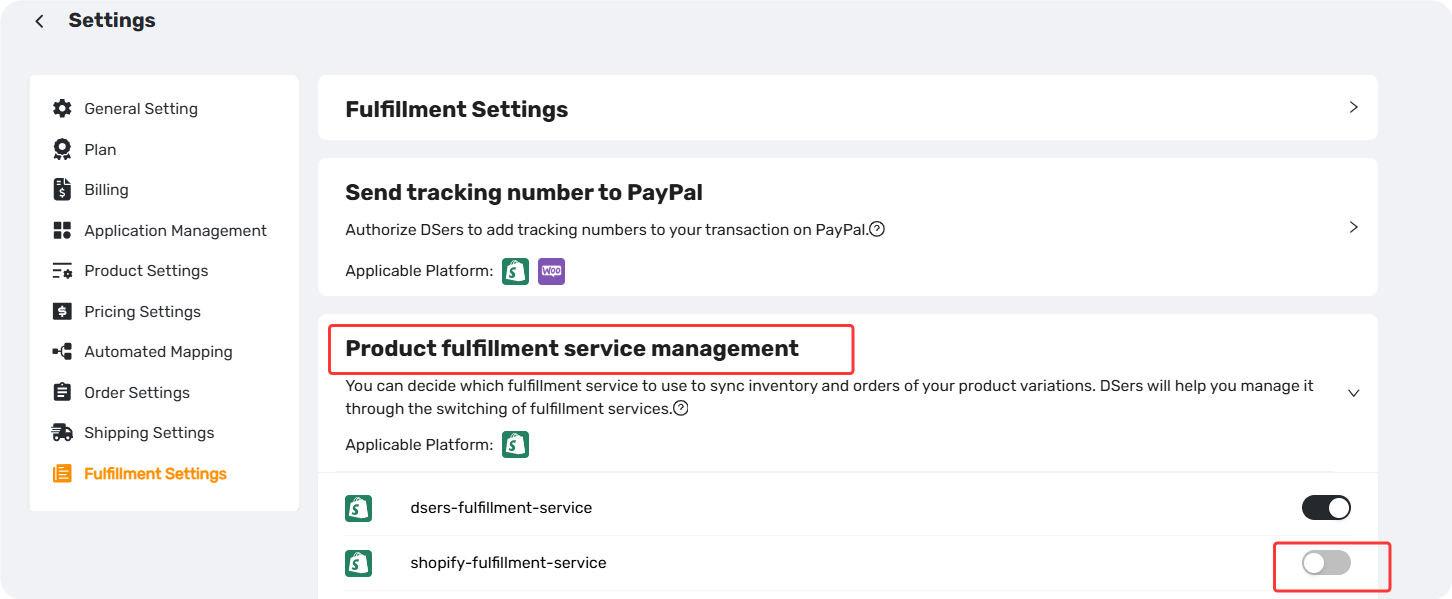Open Order Settings from sidebar
The width and height of the screenshot is (1452, 599).
coord(137,392)
